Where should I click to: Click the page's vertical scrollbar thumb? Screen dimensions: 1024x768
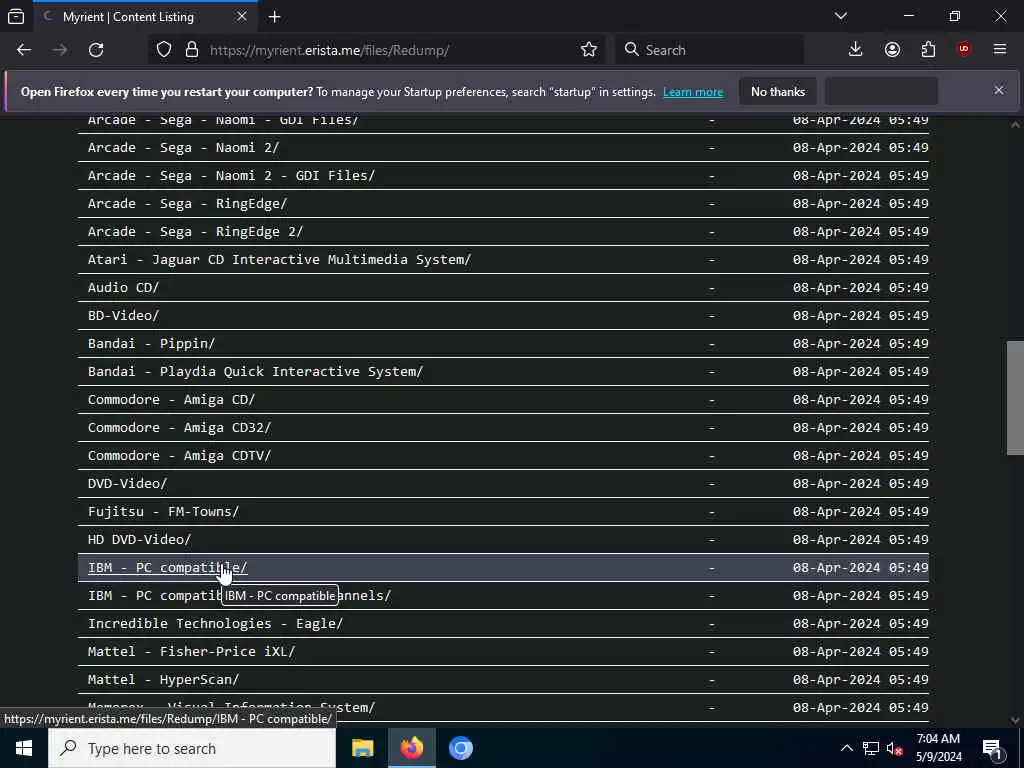pyautogui.click(x=1015, y=398)
